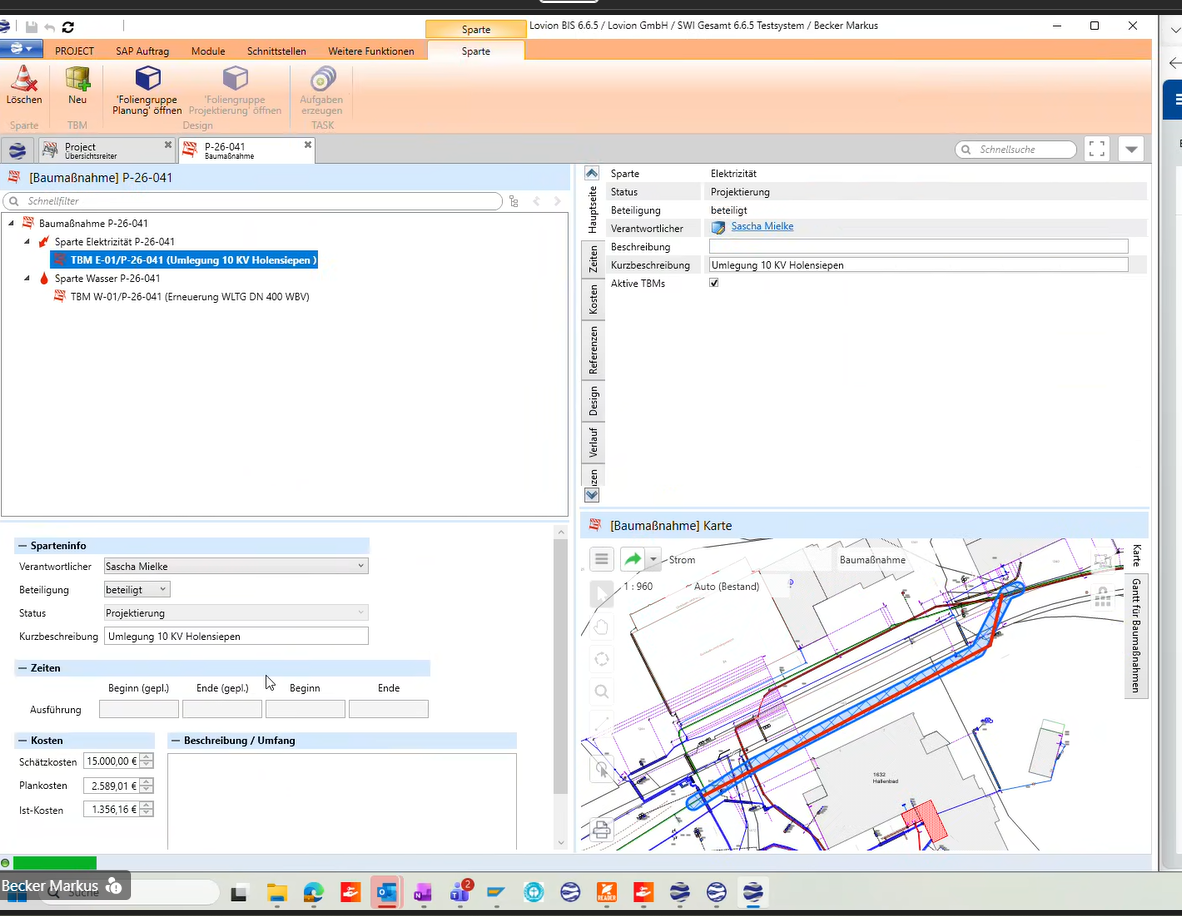The height and width of the screenshot is (916, 1182).
Task: Increase Schätzkosten using the up stepper
Action: [146, 758]
